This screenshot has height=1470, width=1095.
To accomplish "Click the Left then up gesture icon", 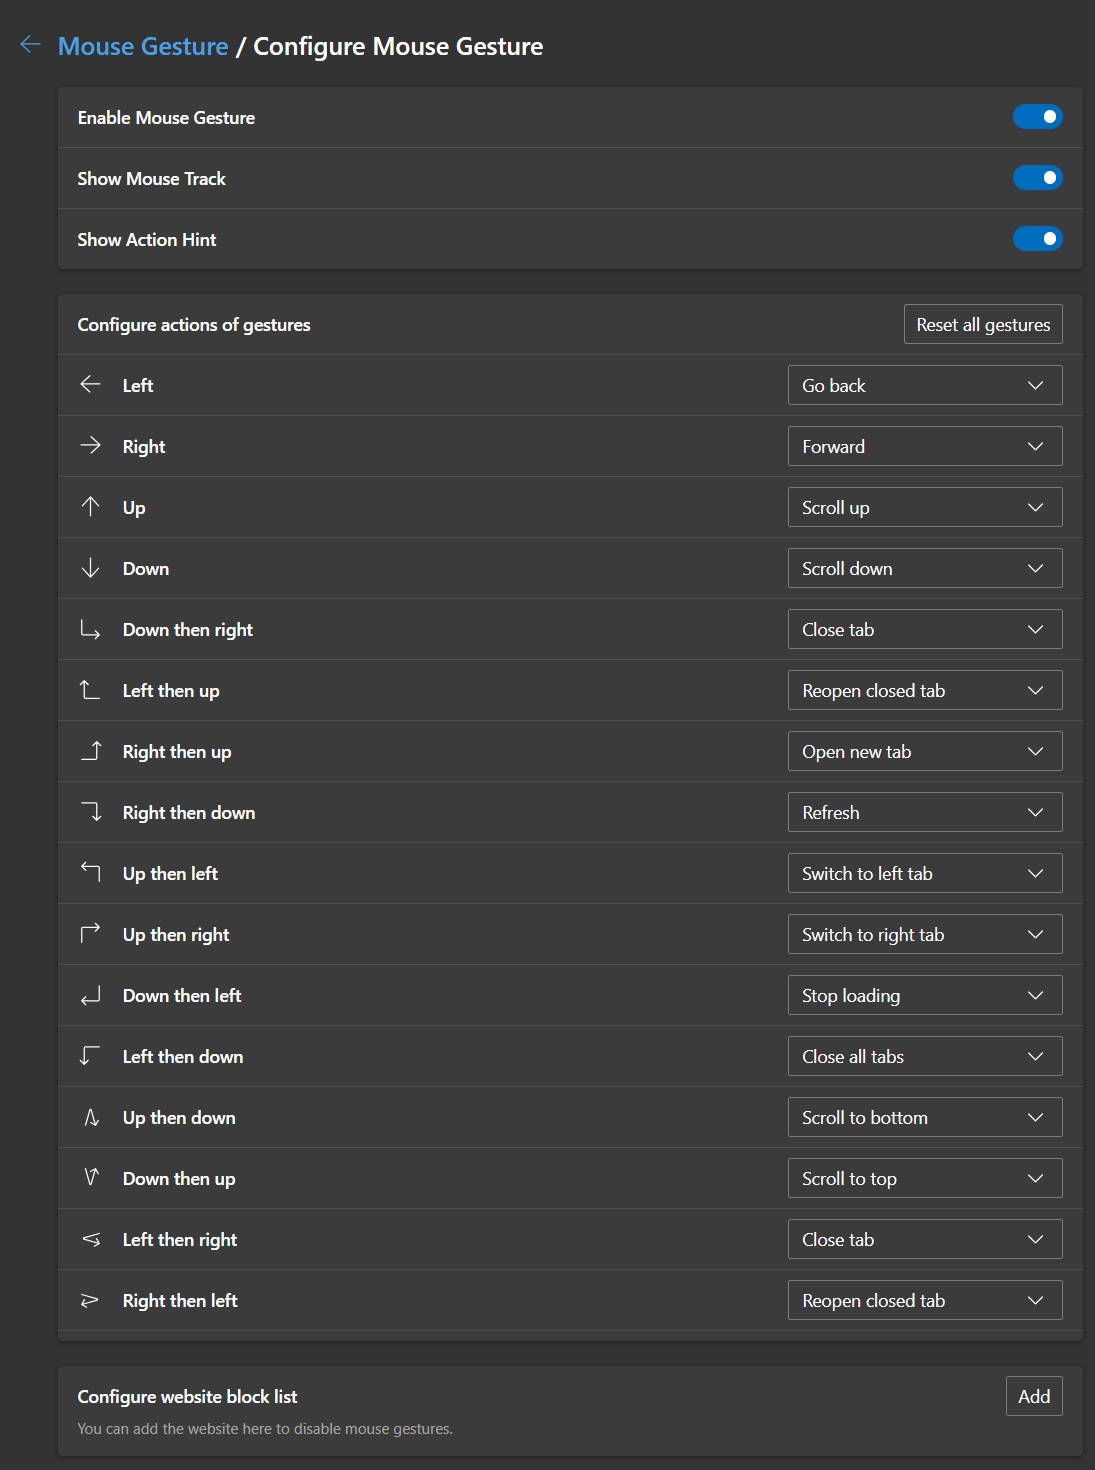I will tap(91, 690).
